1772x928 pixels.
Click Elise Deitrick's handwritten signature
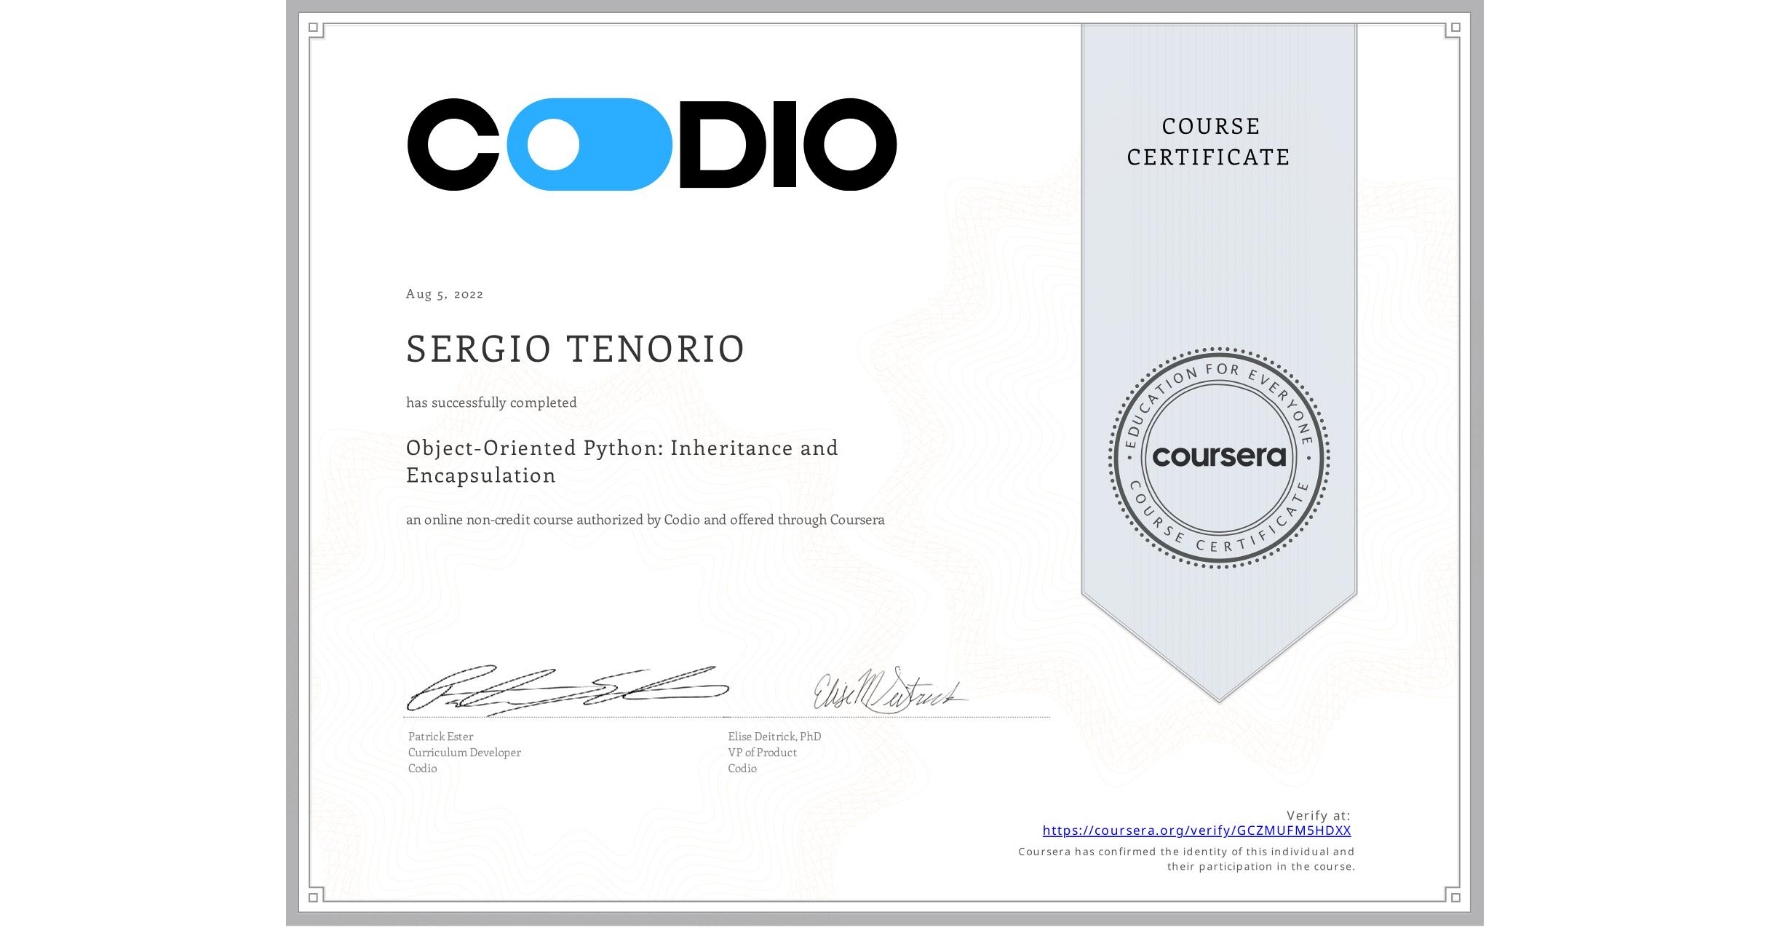click(x=895, y=689)
